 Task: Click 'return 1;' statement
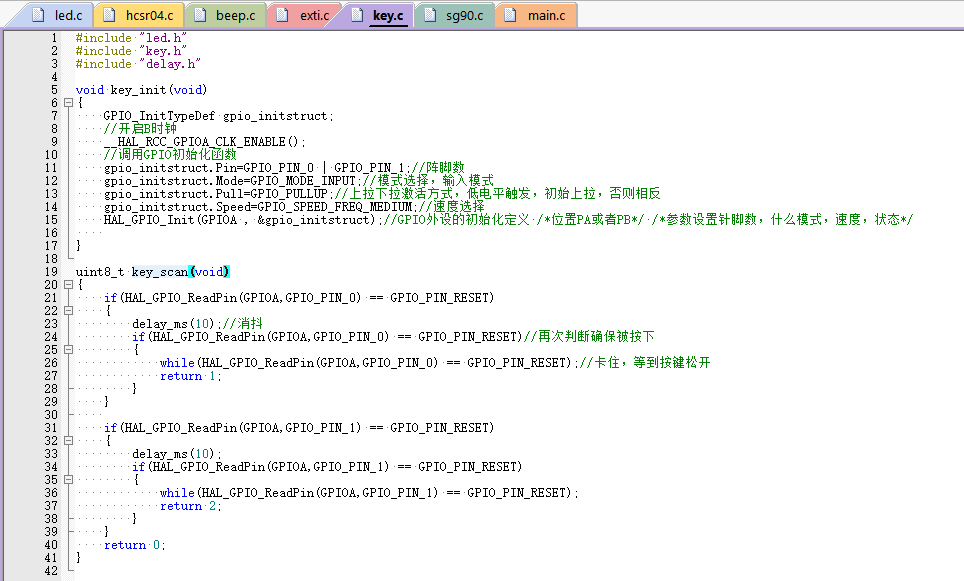click(191, 376)
